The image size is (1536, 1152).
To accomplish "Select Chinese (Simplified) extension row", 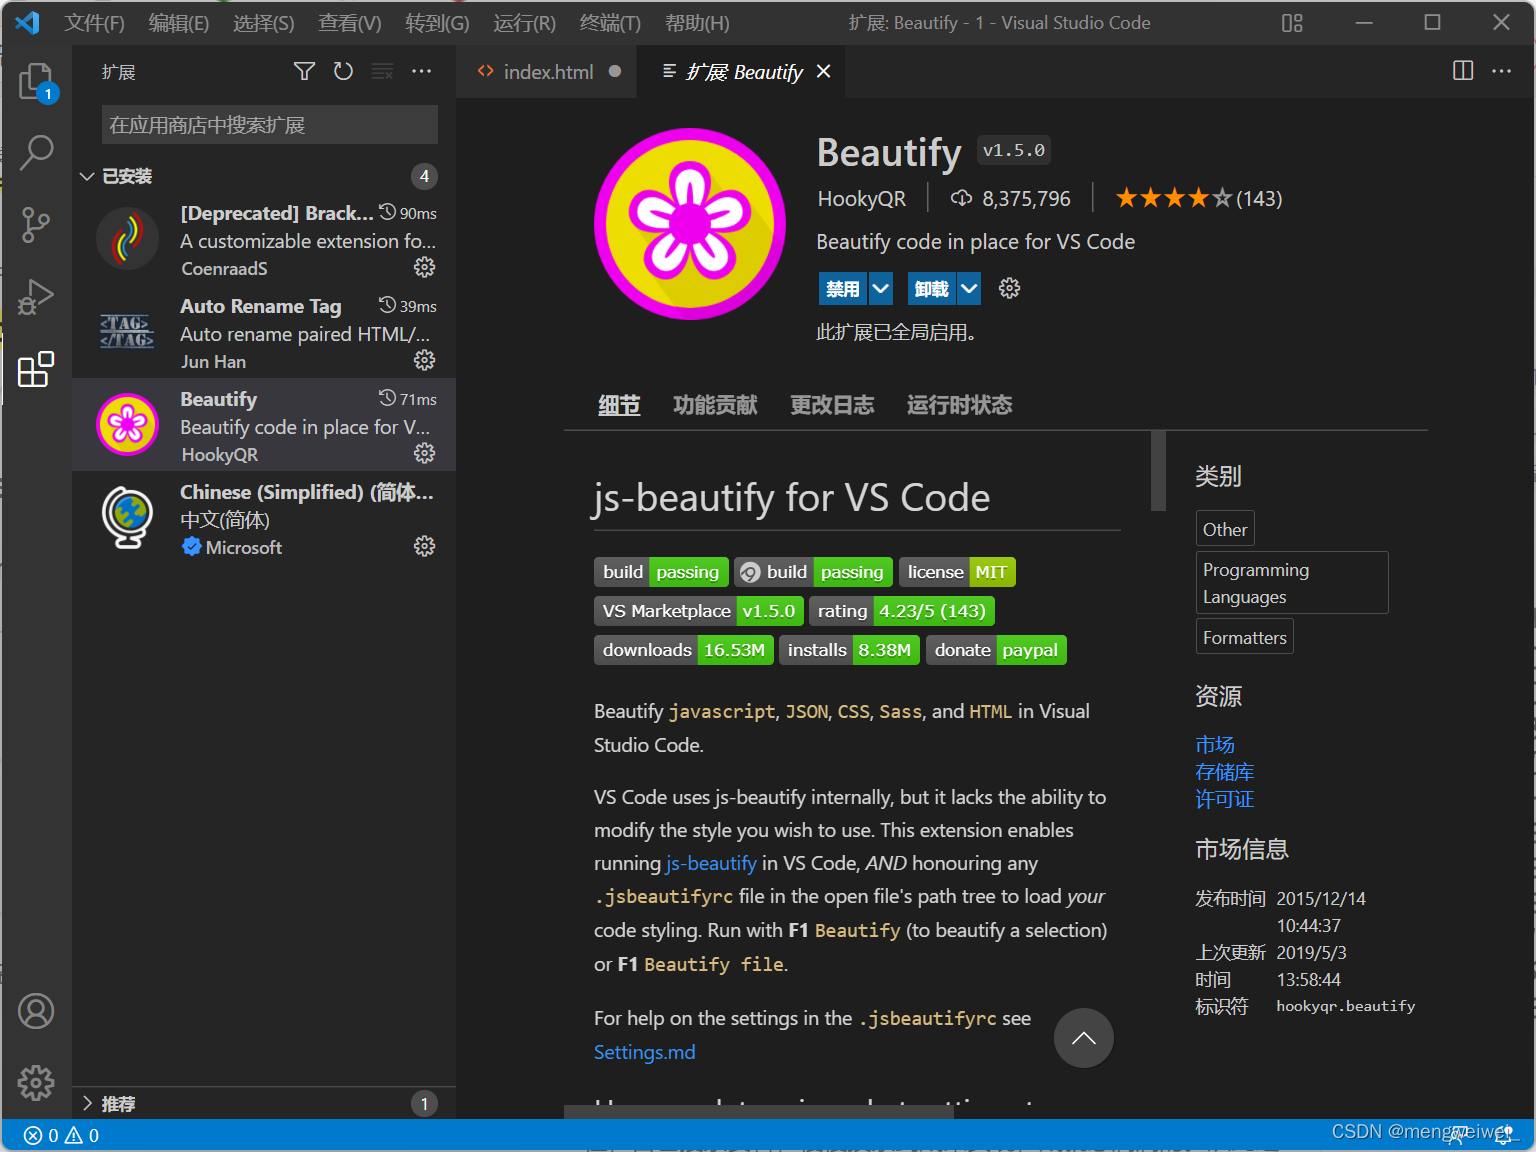I will pos(264,518).
